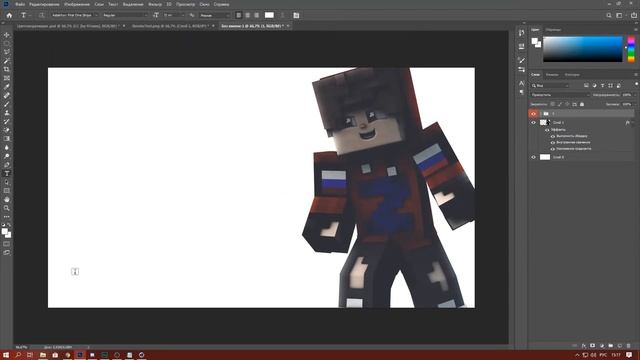Toggle lock all on the layer
The height and width of the screenshot is (360, 640).
click(x=582, y=104)
